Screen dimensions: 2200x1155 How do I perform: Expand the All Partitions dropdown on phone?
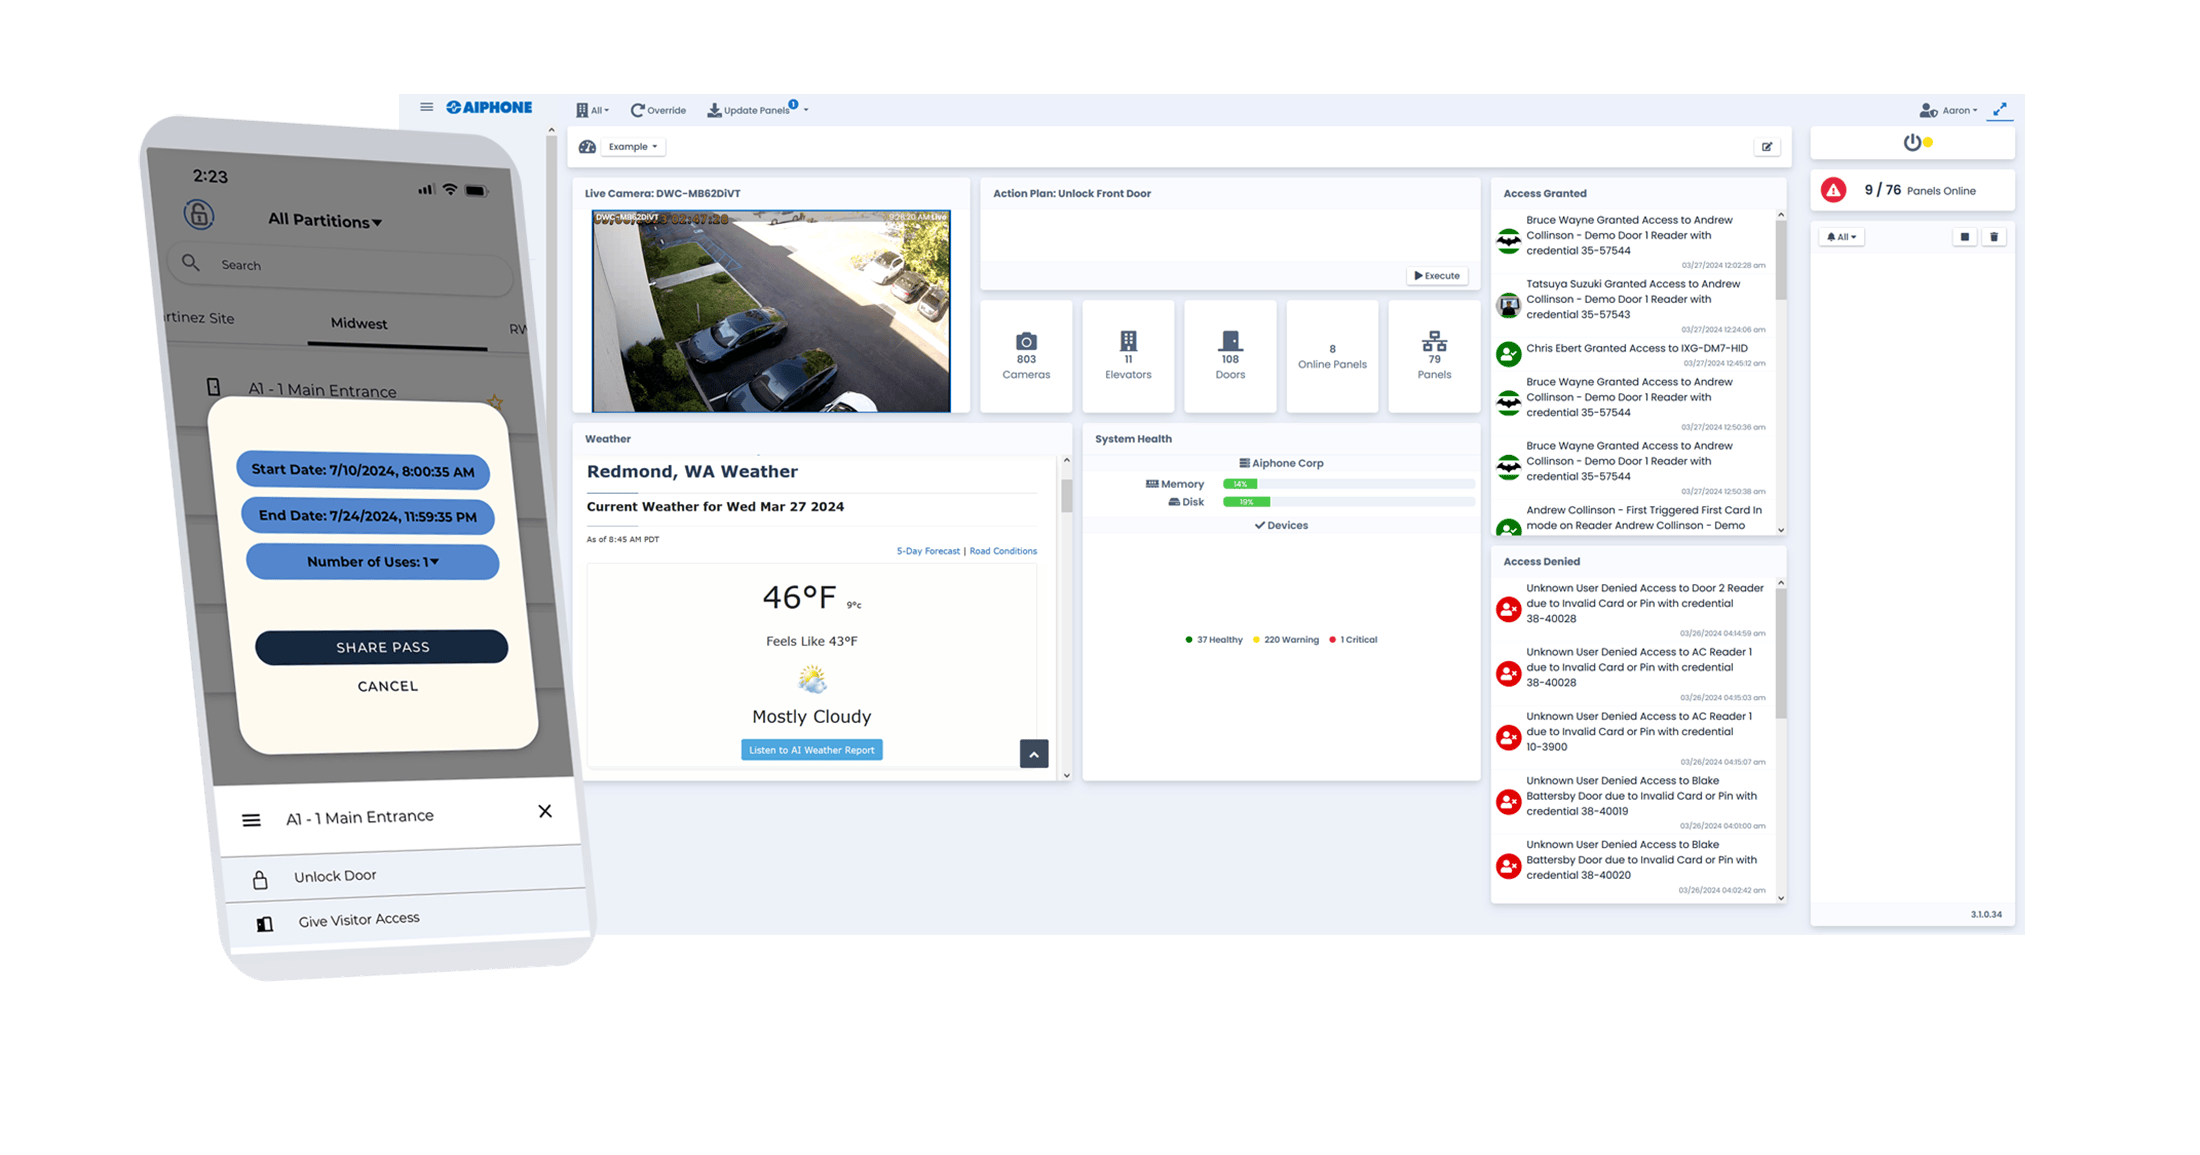[x=325, y=220]
